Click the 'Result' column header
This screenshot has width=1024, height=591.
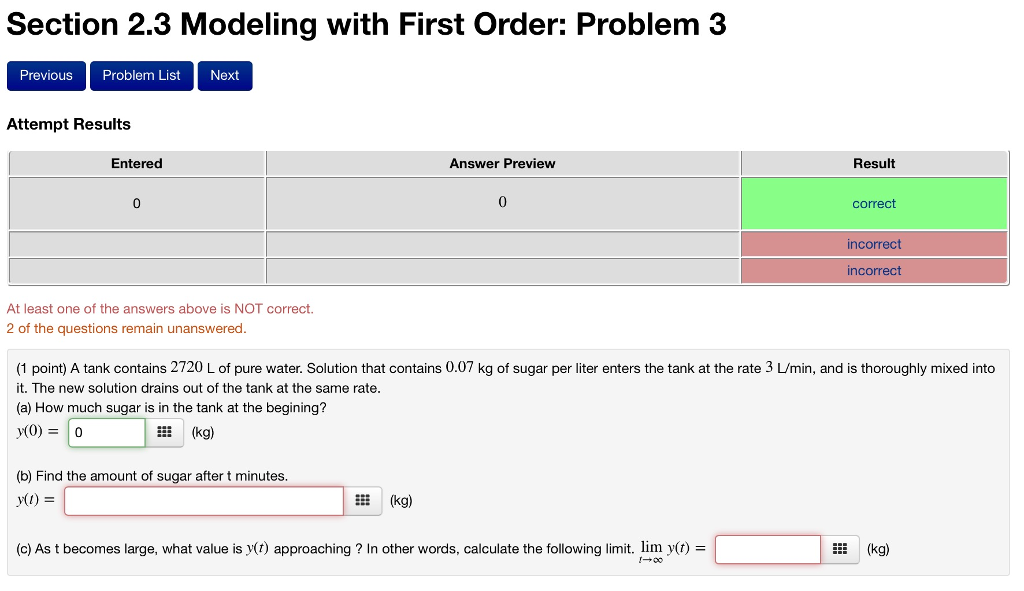point(873,163)
